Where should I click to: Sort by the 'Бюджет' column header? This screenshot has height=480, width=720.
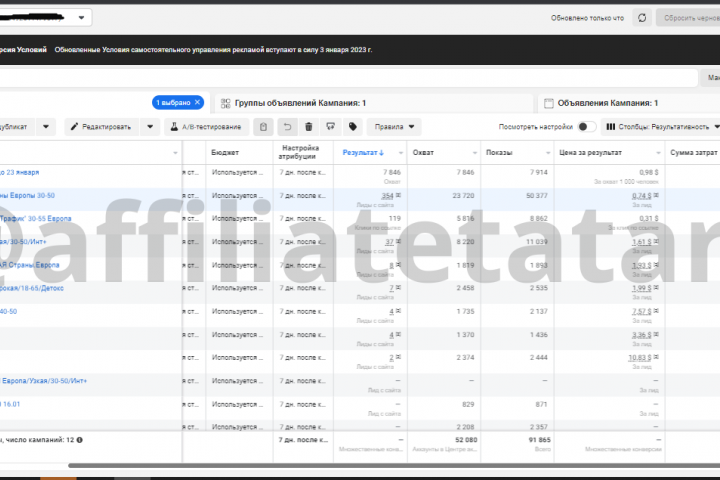tap(225, 152)
